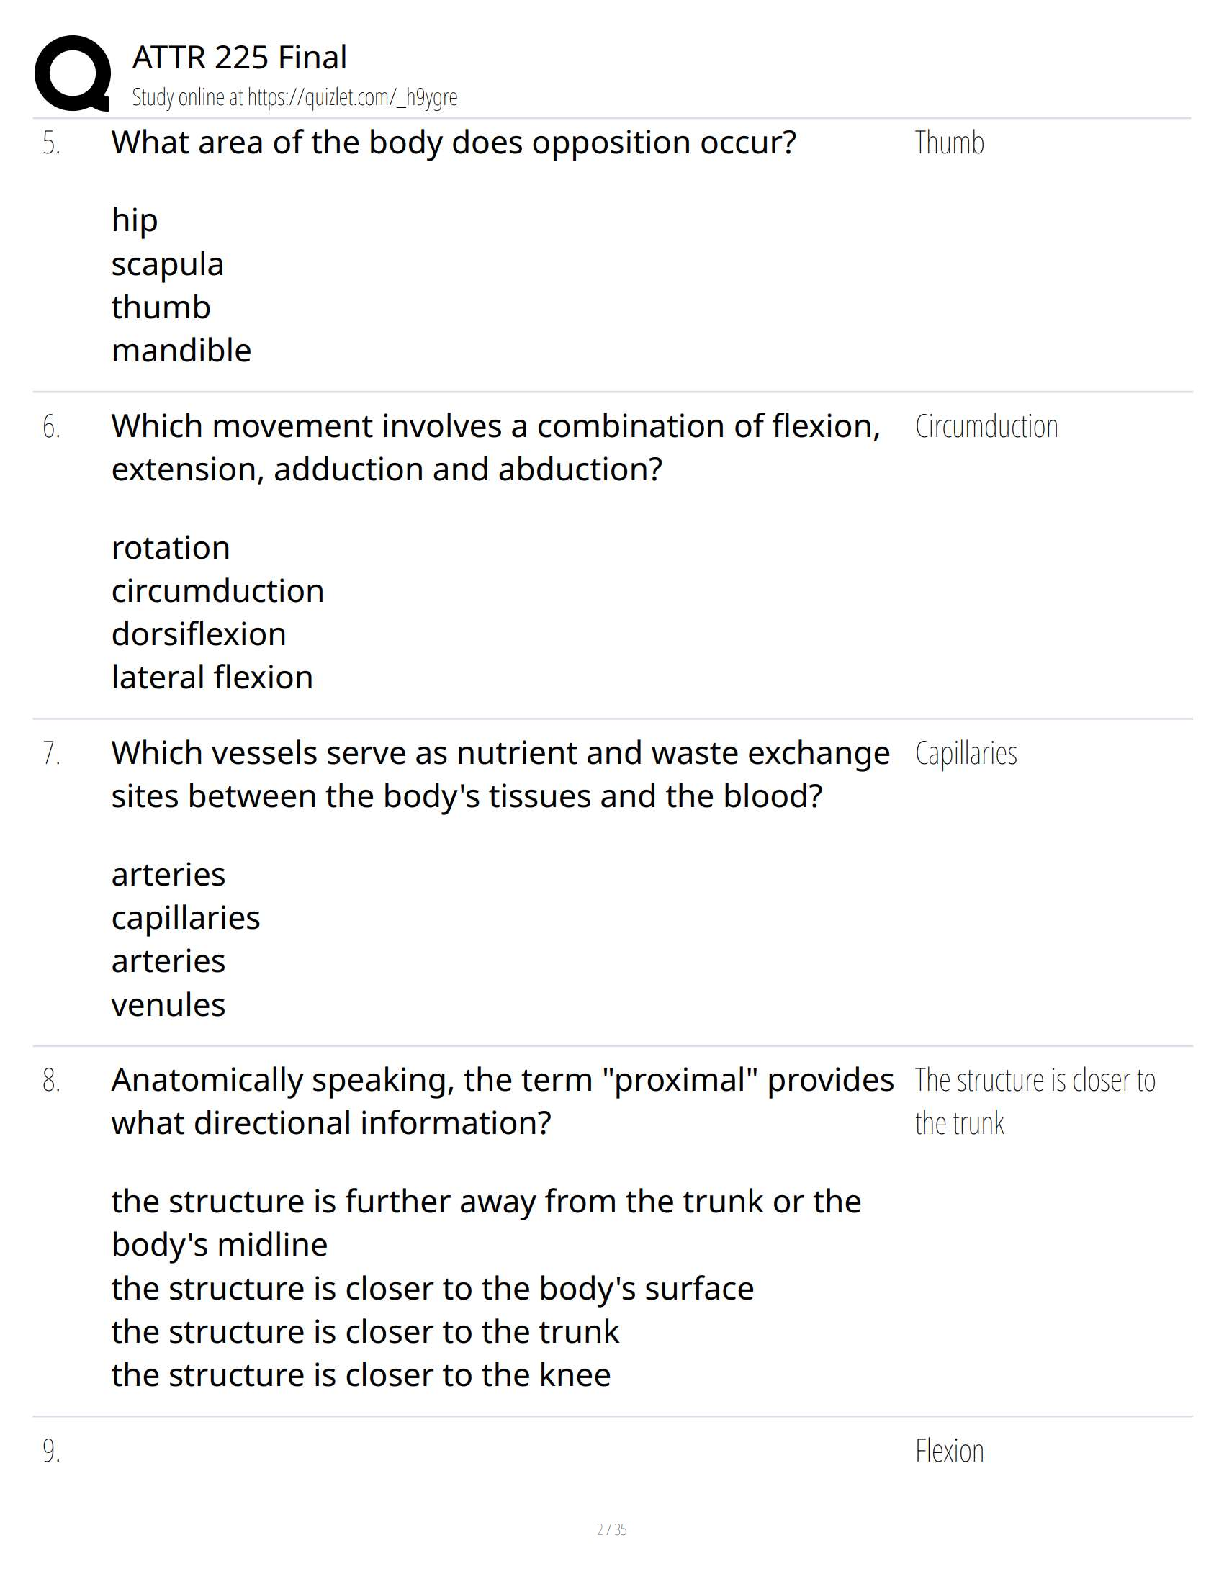Click the 'Thumb' answer for question 5
The height and width of the screenshot is (1584, 1224).
point(949,143)
